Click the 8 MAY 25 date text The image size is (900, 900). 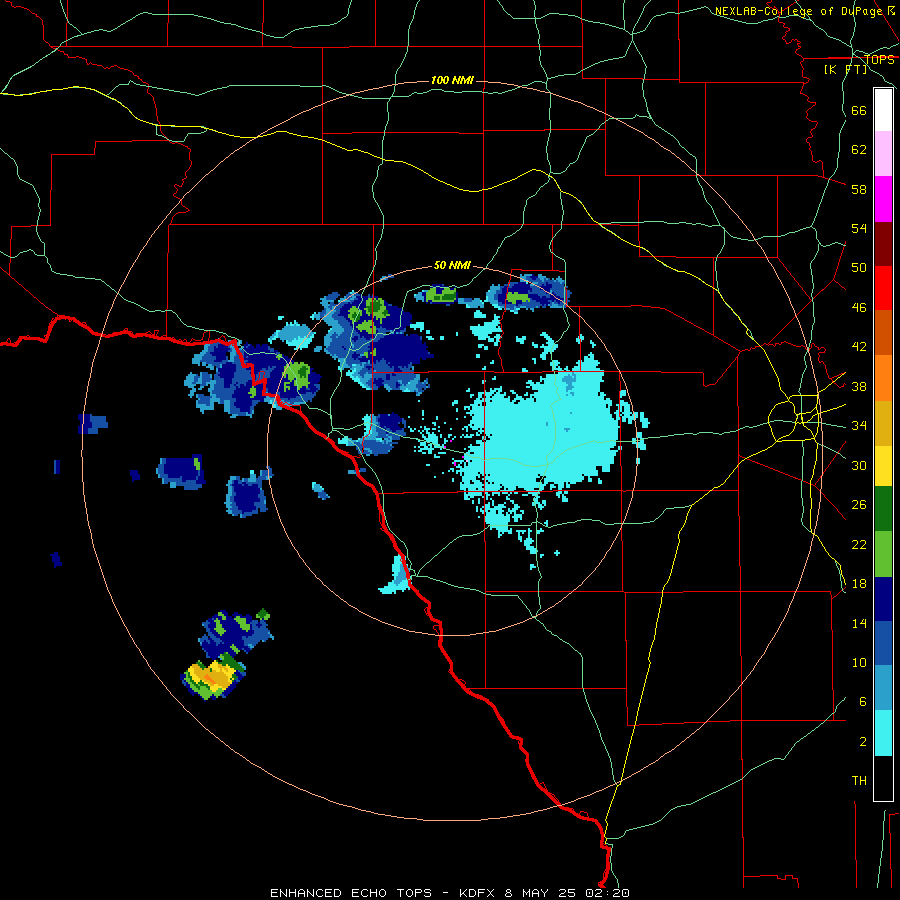point(542,893)
